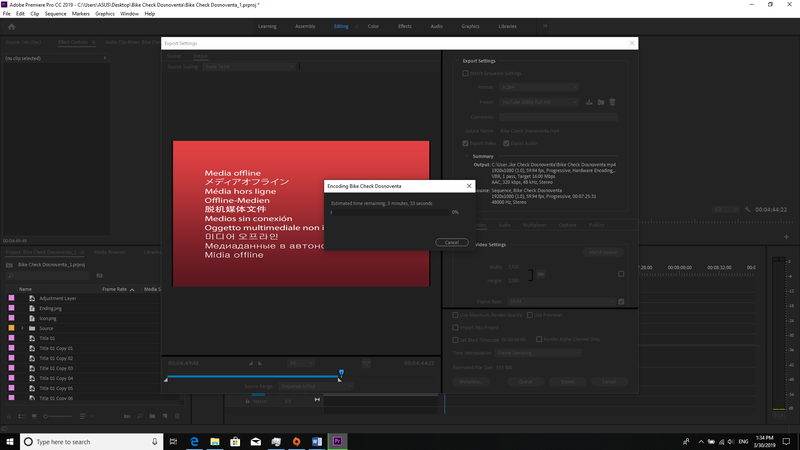Click the import preset icon
This screenshot has width=800, height=450.
(602, 102)
